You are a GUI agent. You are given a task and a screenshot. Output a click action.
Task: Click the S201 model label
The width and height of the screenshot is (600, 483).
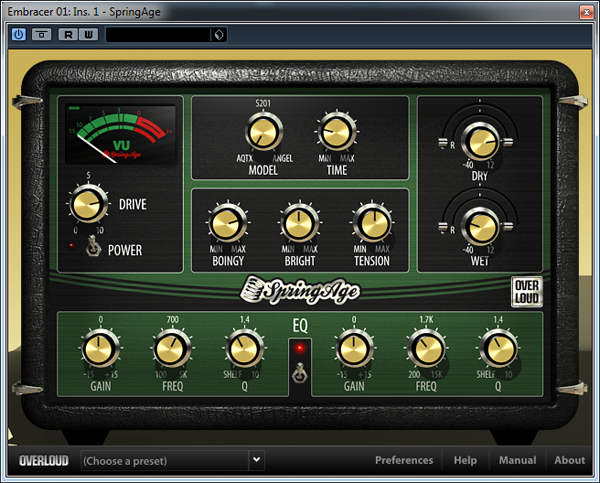[263, 103]
